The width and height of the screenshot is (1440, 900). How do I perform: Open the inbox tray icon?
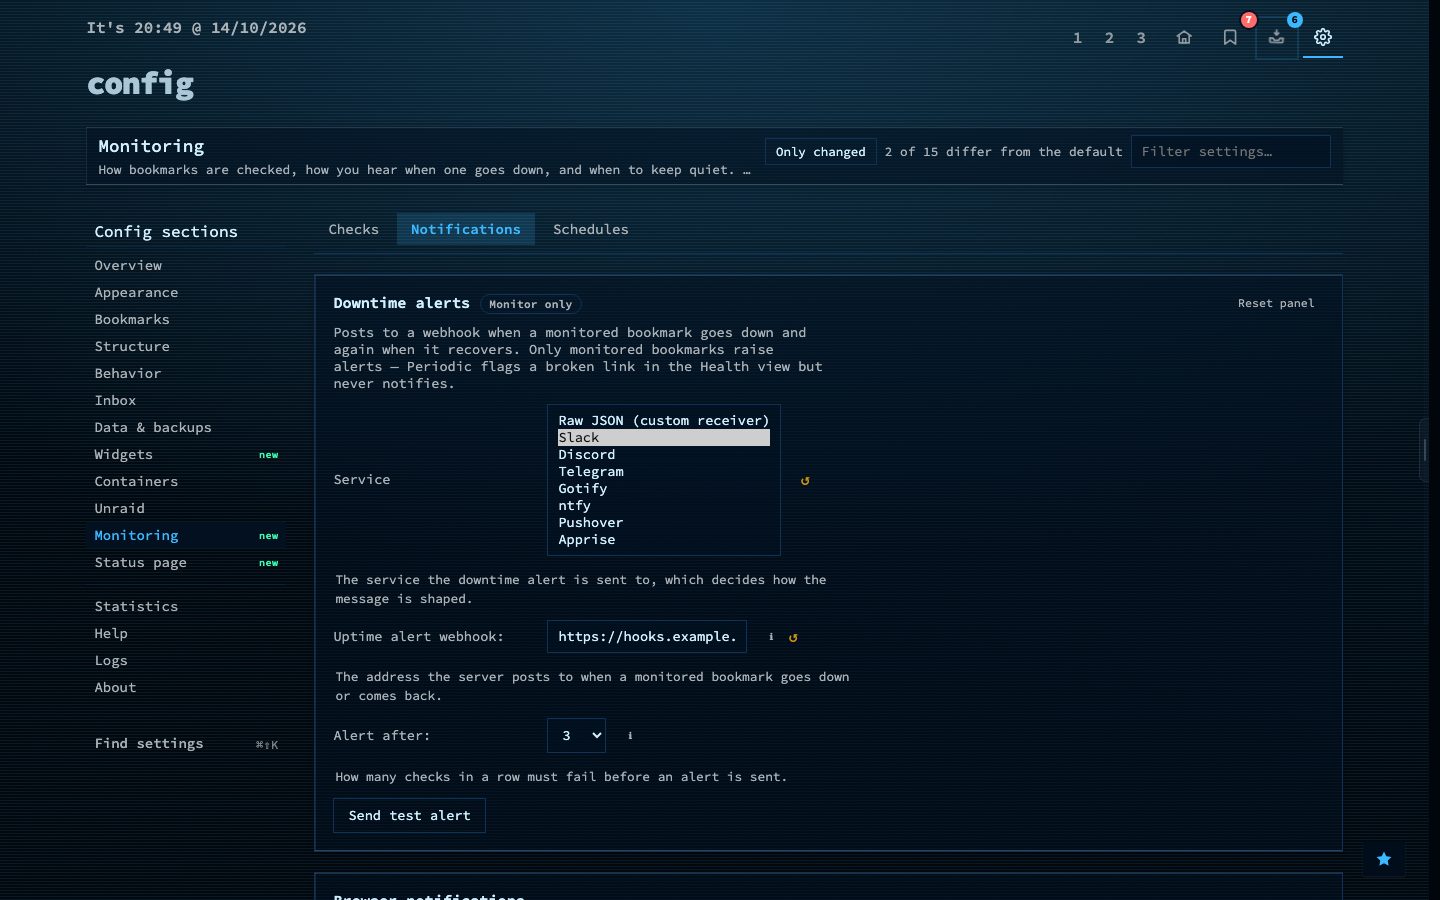tap(1276, 37)
